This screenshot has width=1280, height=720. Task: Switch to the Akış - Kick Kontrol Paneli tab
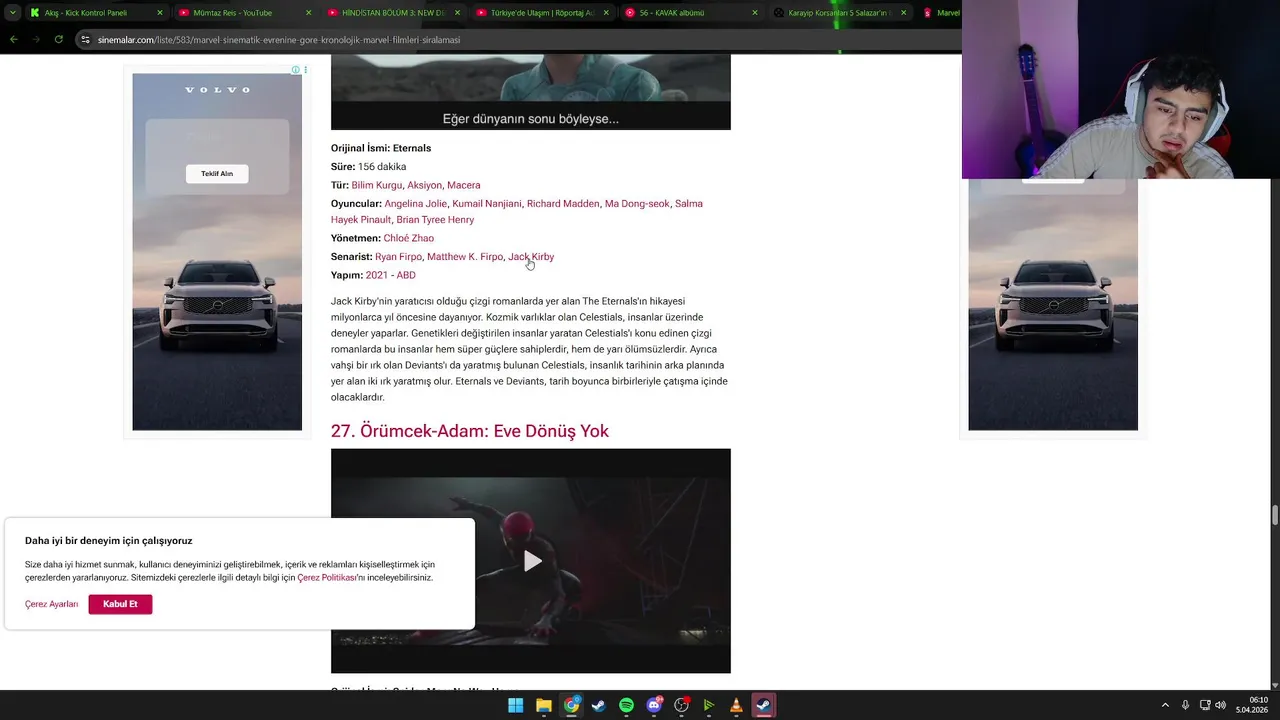[x=97, y=13]
